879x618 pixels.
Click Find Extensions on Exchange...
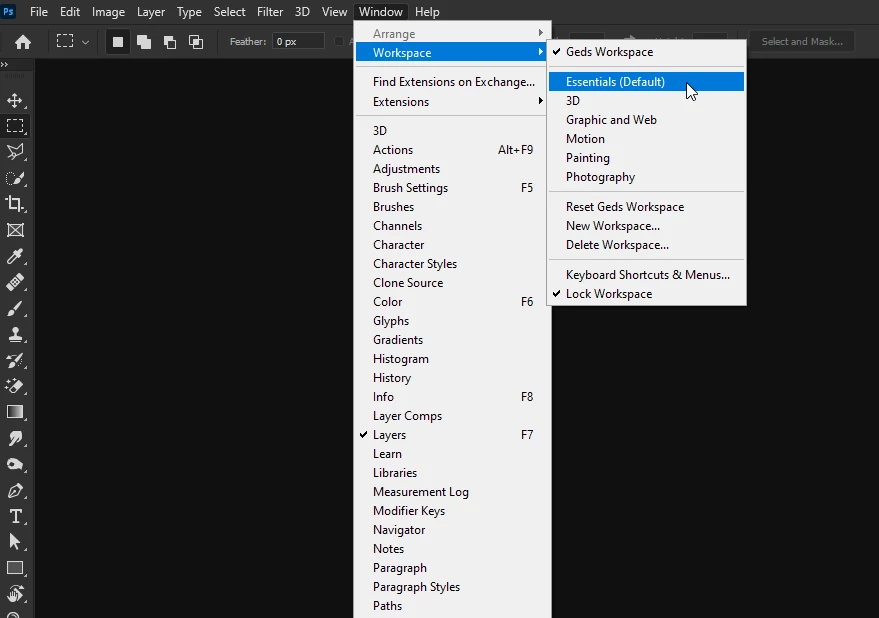[452, 82]
